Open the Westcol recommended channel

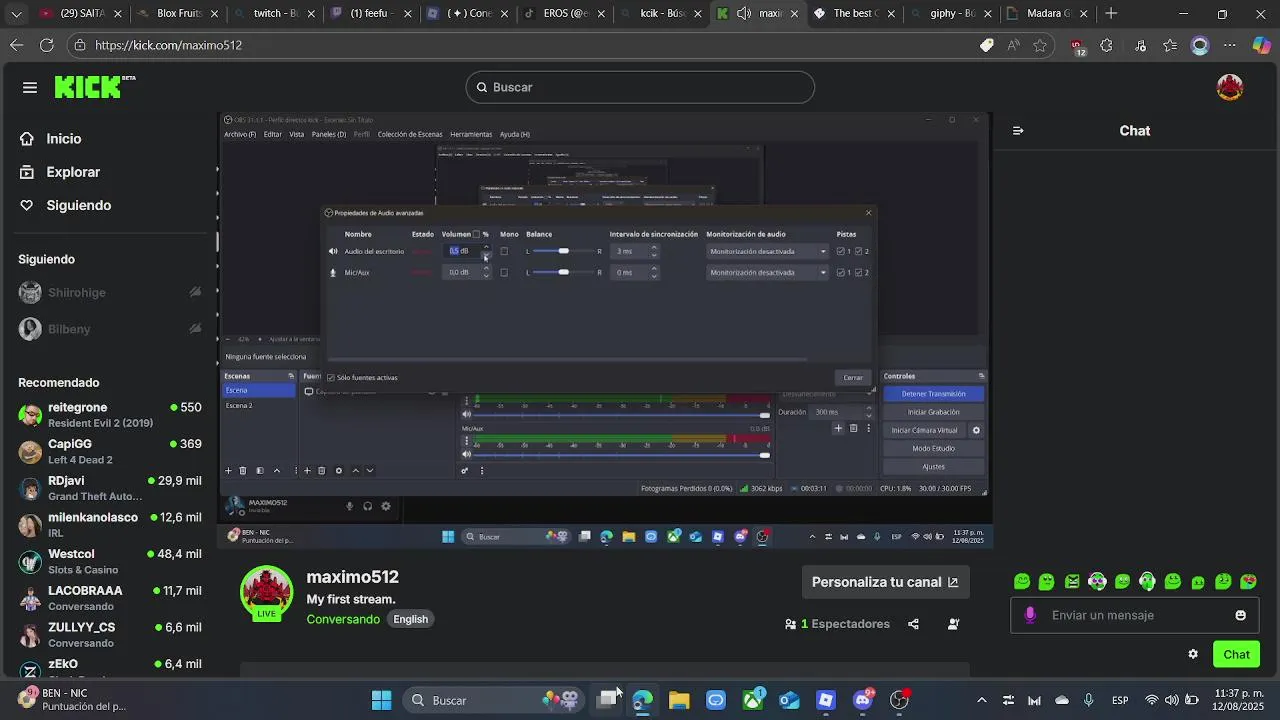pos(110,561)
